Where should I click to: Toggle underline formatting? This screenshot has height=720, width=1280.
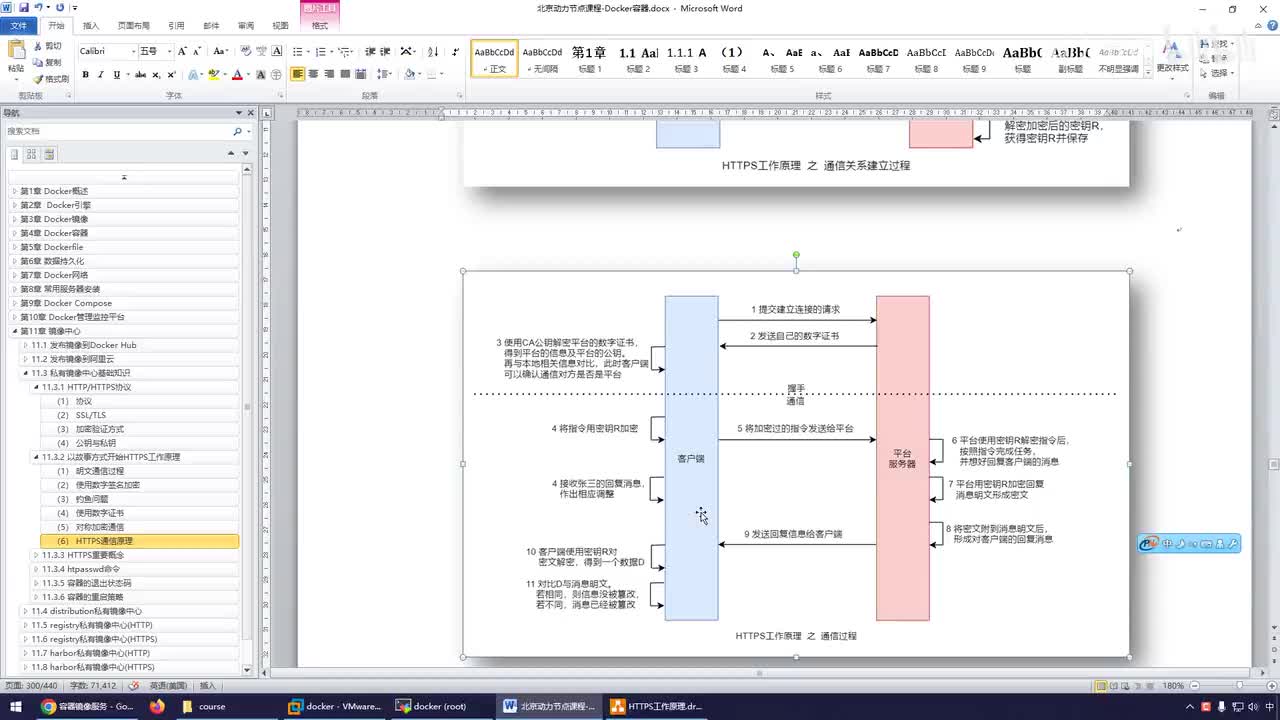coord(117,75)
